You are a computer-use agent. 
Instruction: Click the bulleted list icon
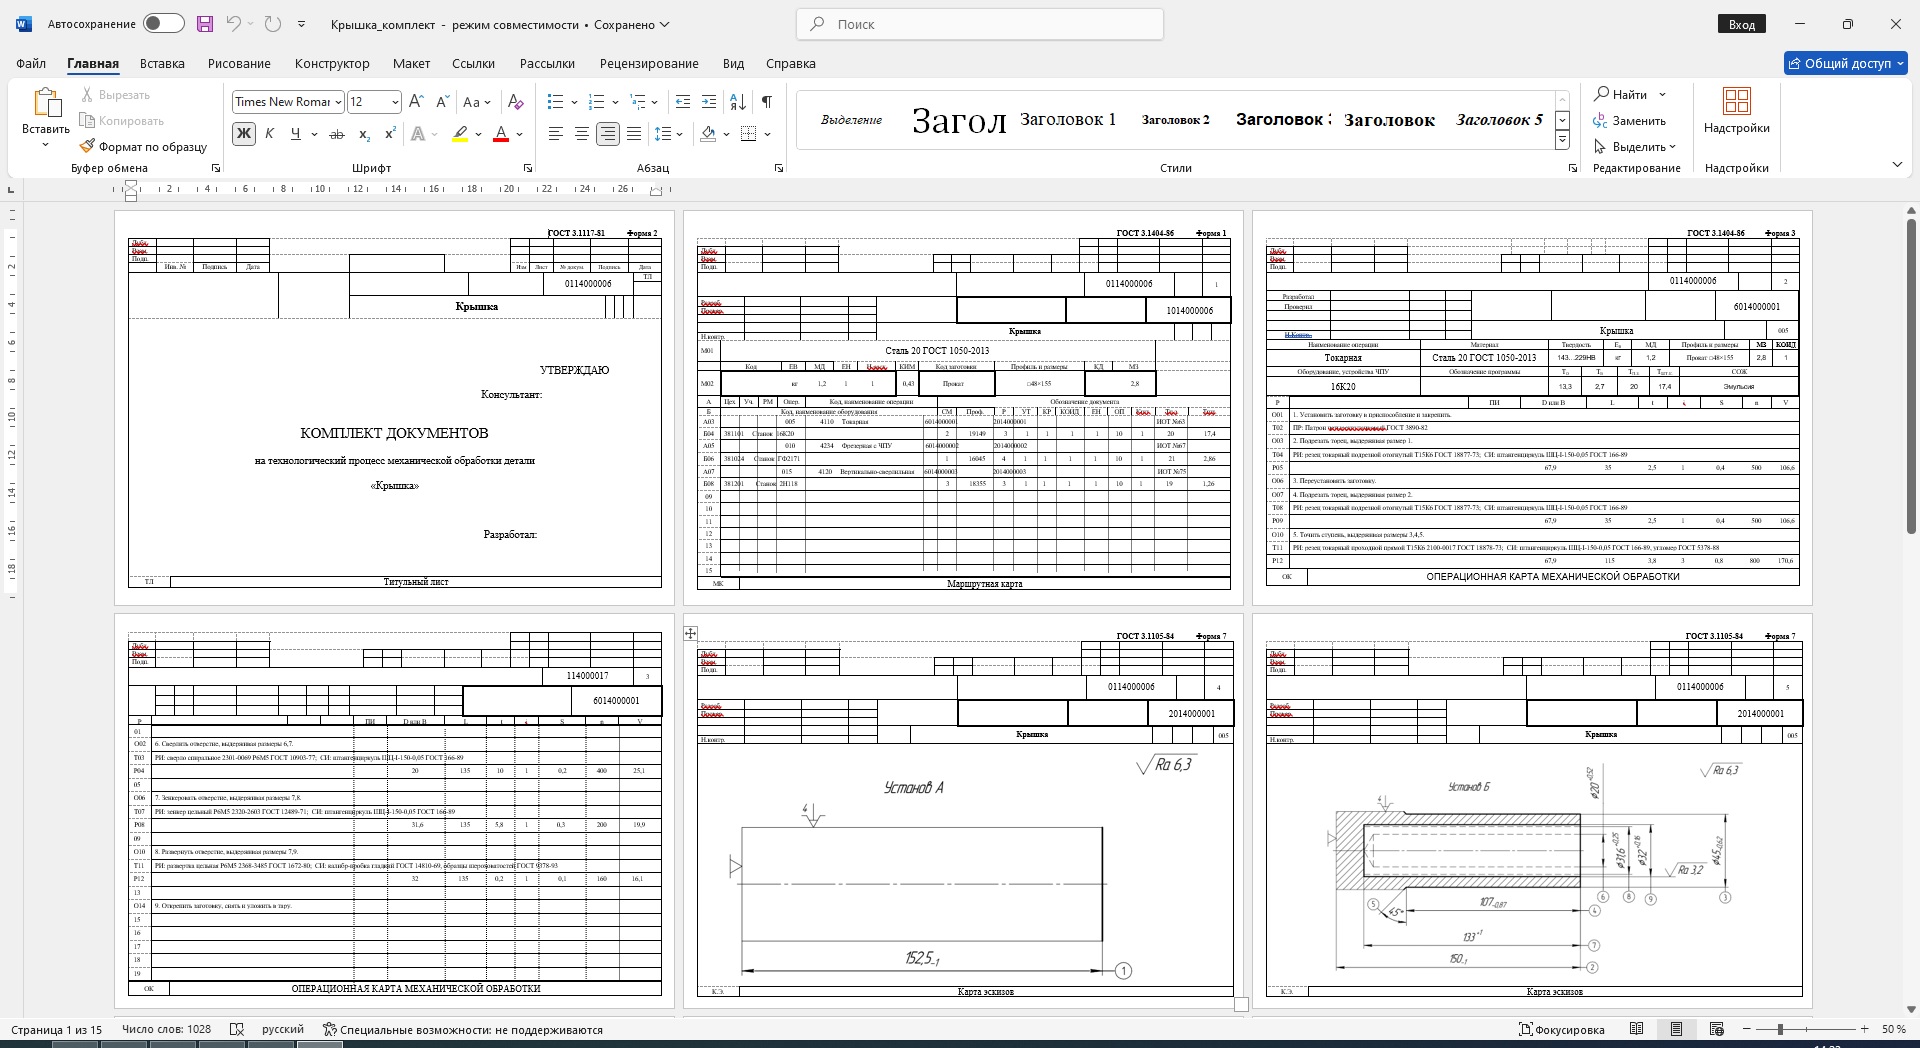[556, 102]
